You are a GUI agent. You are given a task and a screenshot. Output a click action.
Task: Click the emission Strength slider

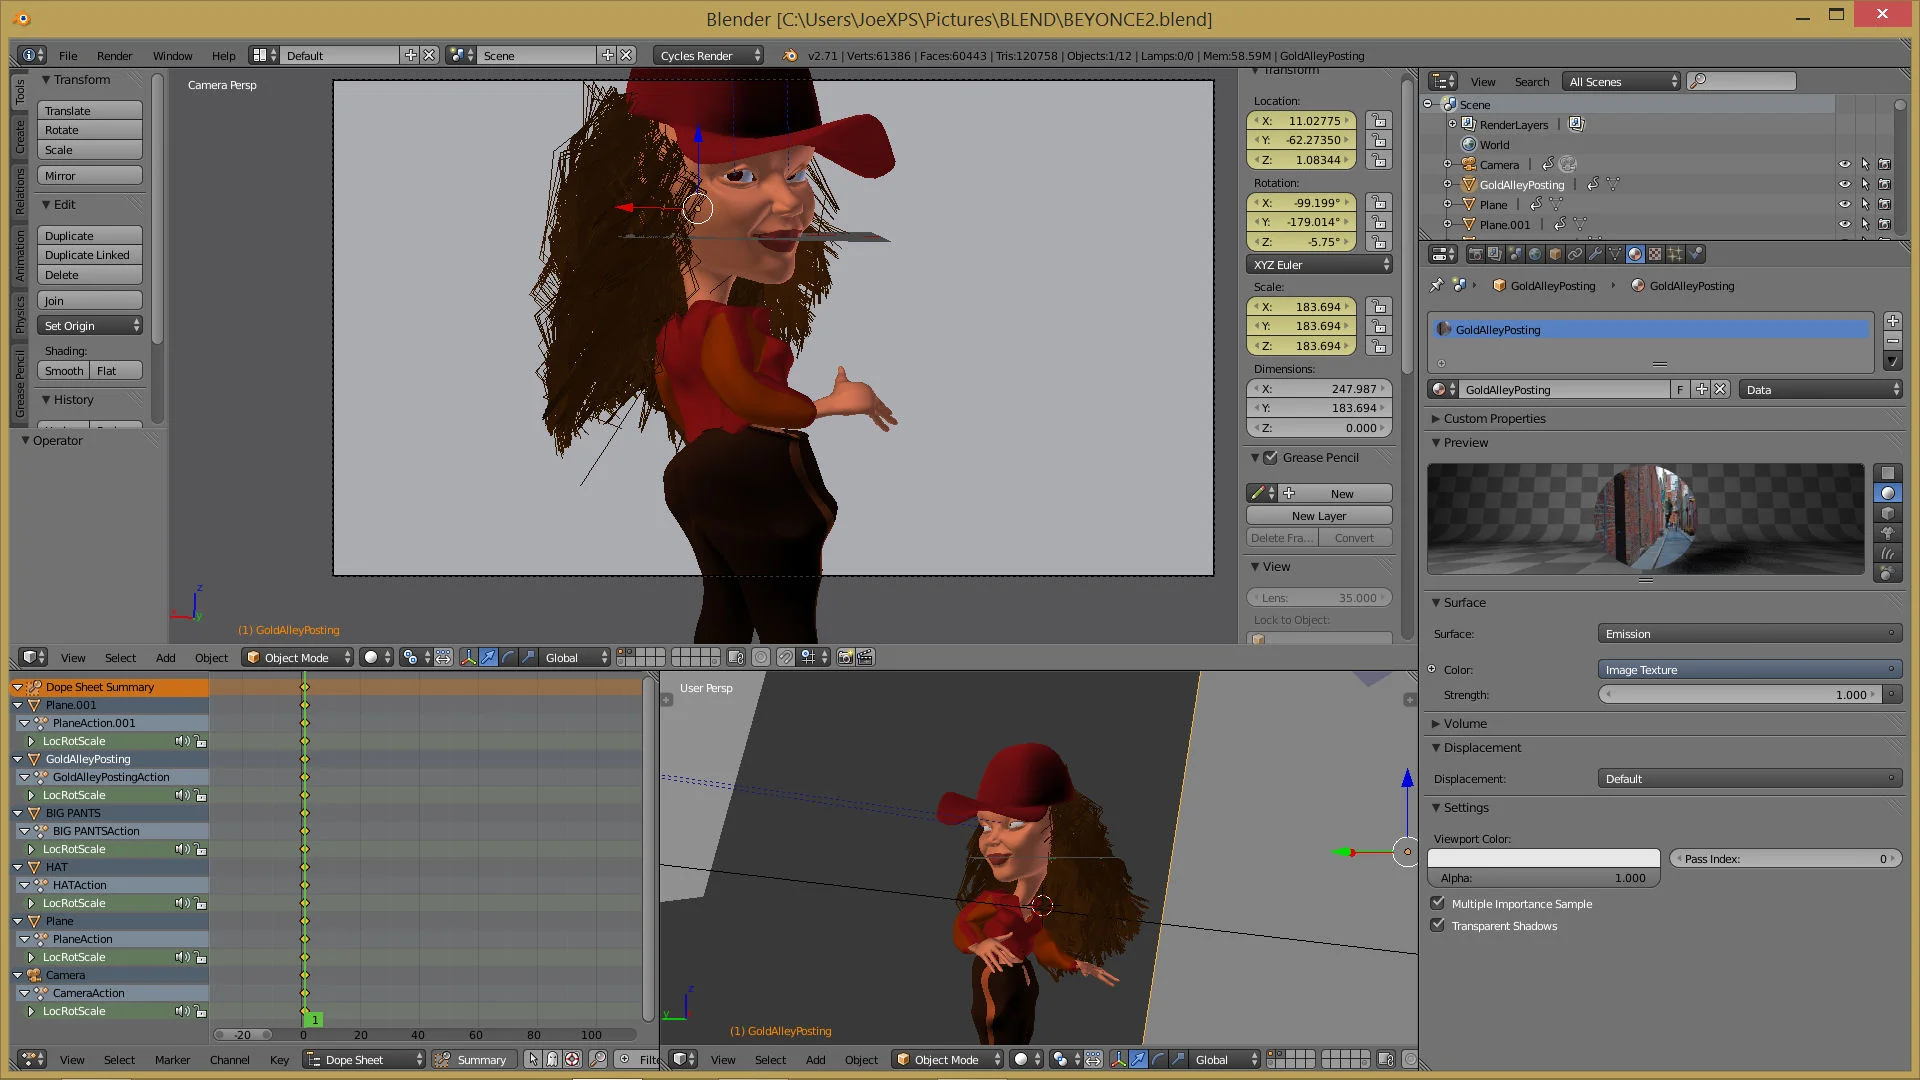(1739, 694)
